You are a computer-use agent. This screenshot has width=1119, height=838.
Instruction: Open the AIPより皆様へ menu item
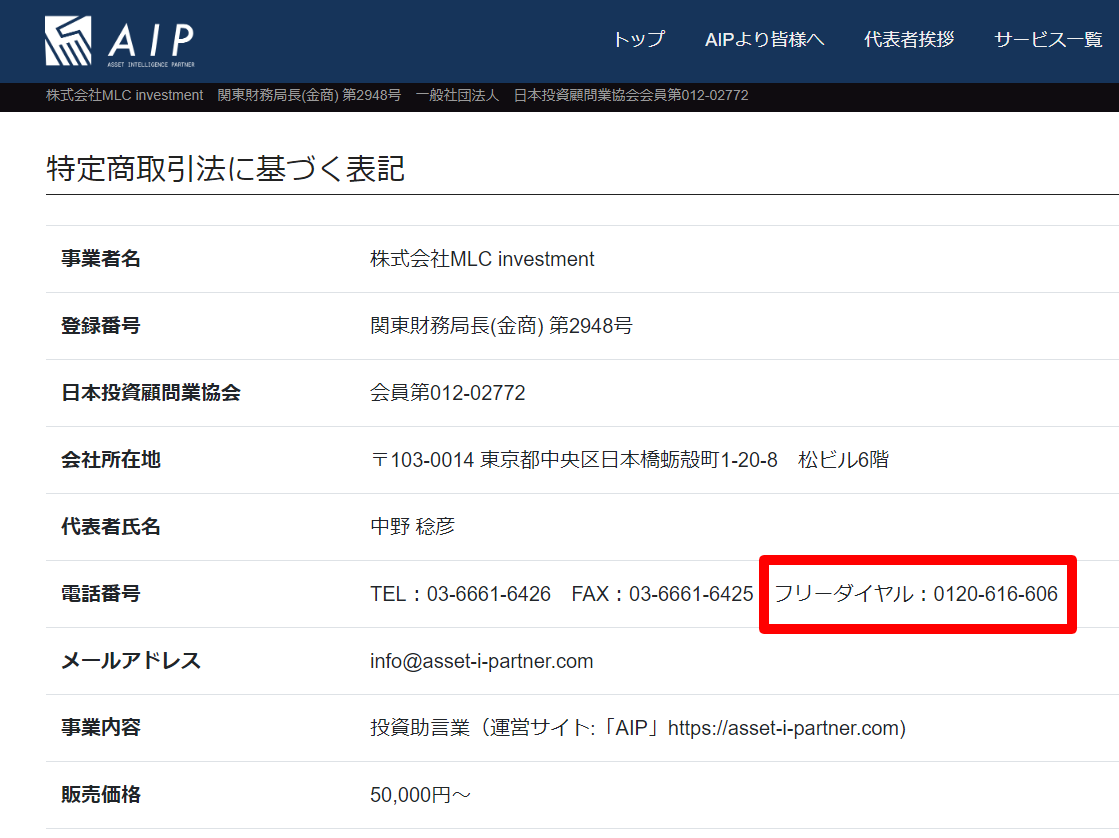764,39
